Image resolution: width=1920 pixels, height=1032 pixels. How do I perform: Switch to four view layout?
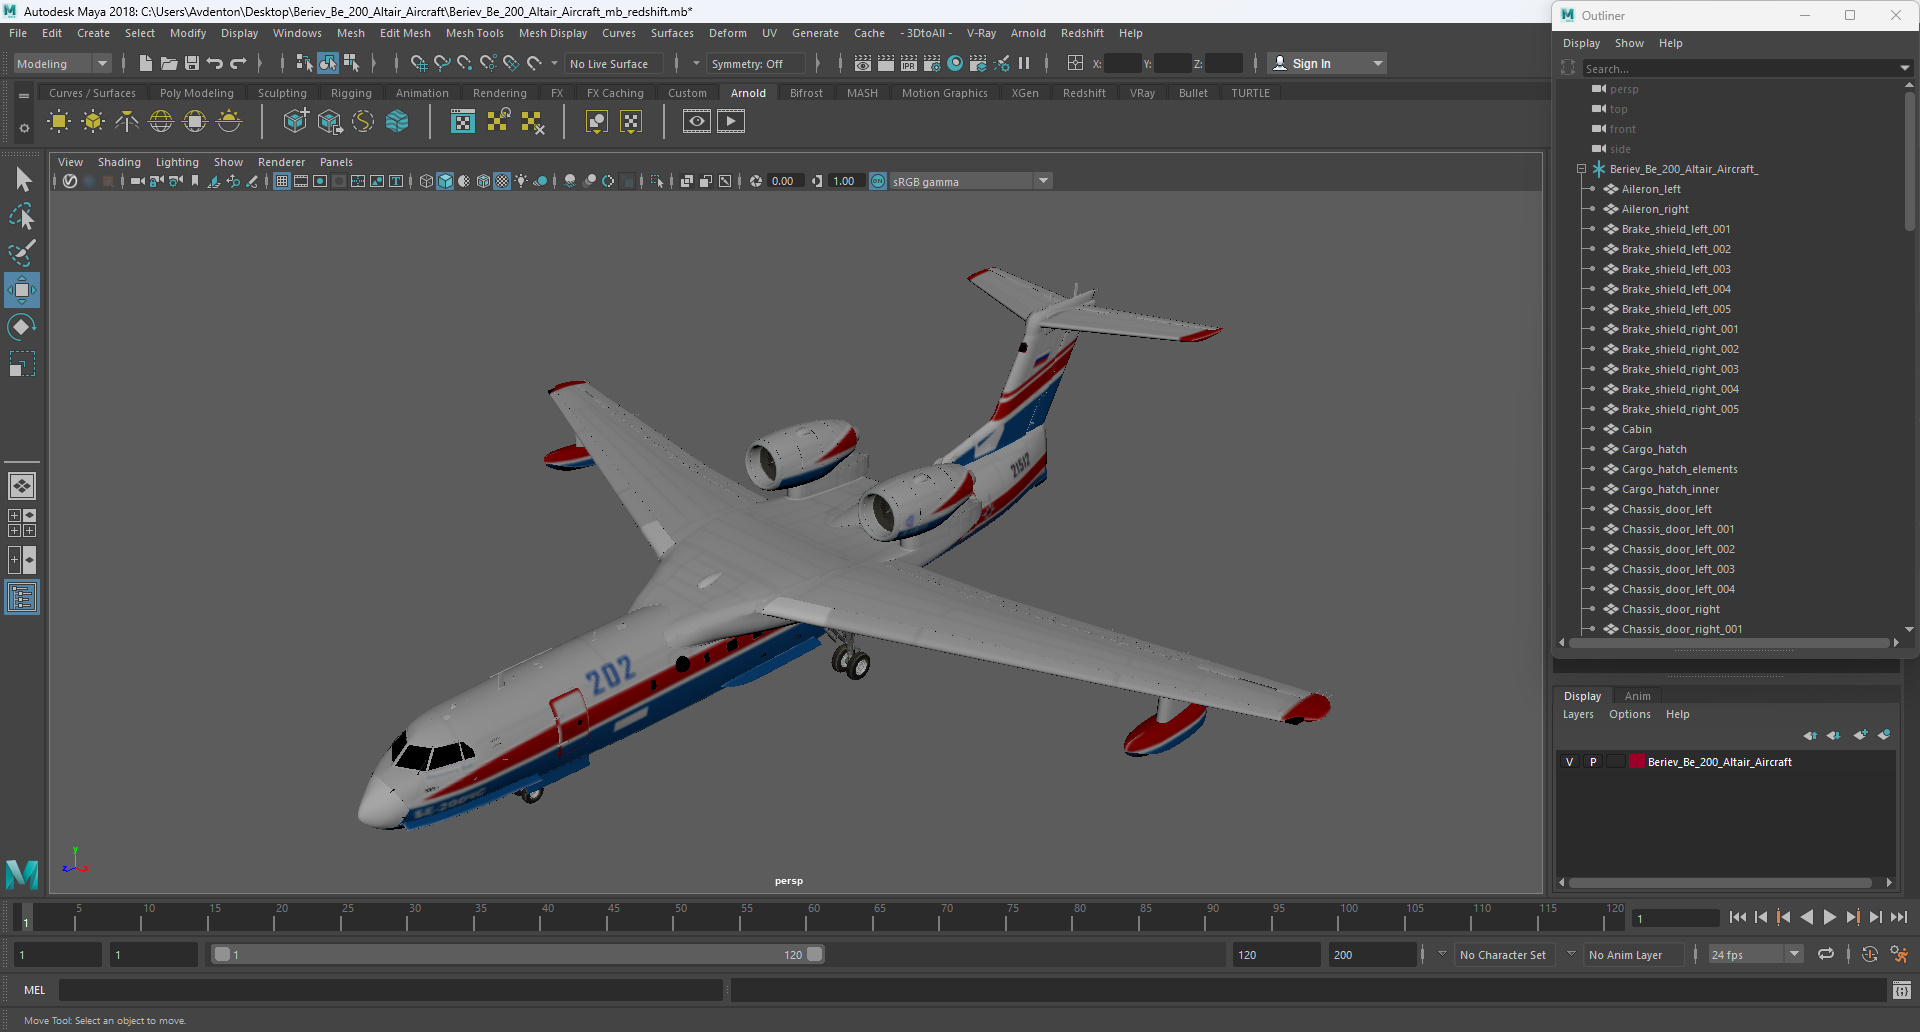22,523
